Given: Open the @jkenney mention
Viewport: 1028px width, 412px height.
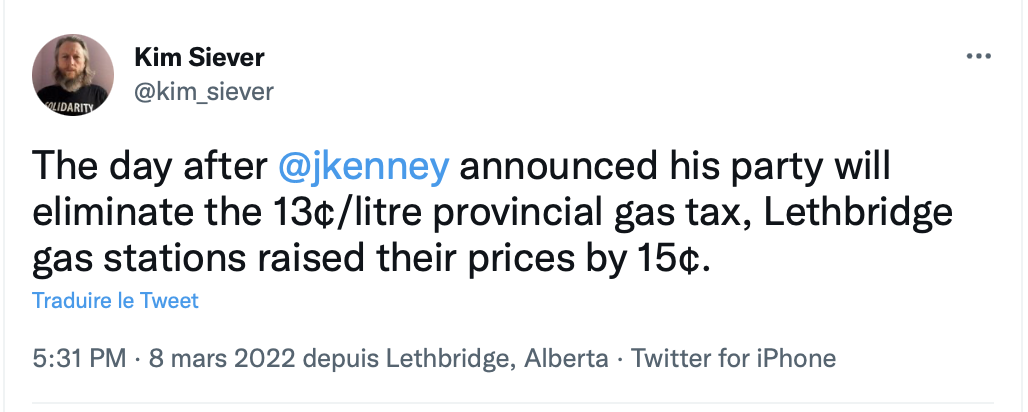Looking at the screenshot, I should [x=364, y=169].
